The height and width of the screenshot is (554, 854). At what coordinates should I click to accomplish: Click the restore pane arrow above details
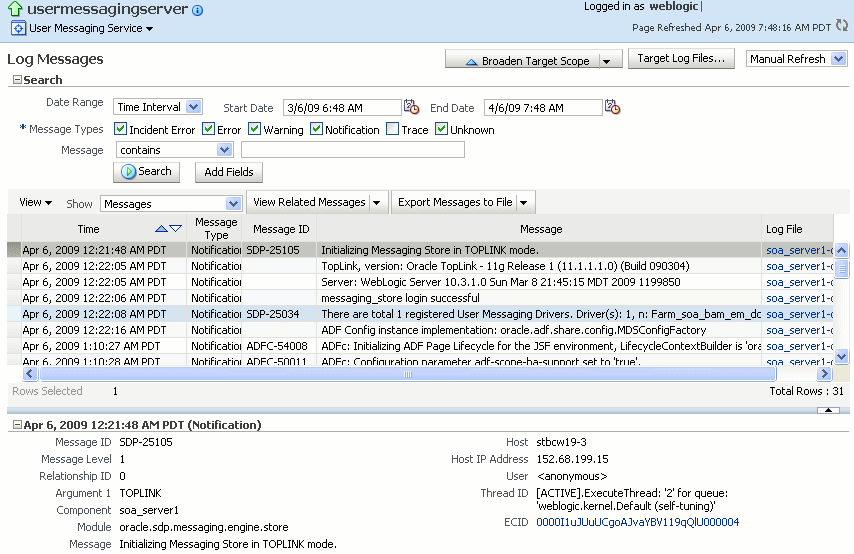pos(828,410)
